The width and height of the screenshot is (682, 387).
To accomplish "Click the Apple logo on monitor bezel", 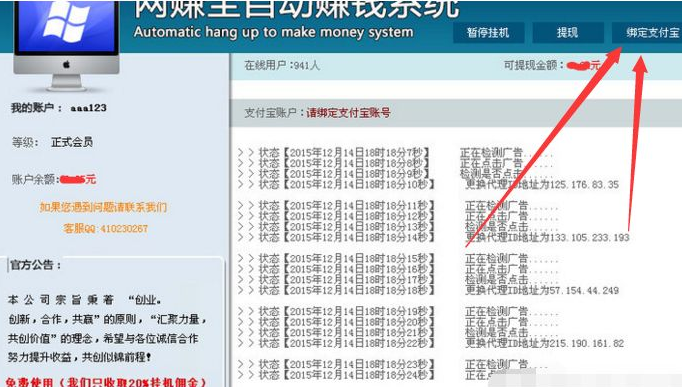I will point(66,64).
